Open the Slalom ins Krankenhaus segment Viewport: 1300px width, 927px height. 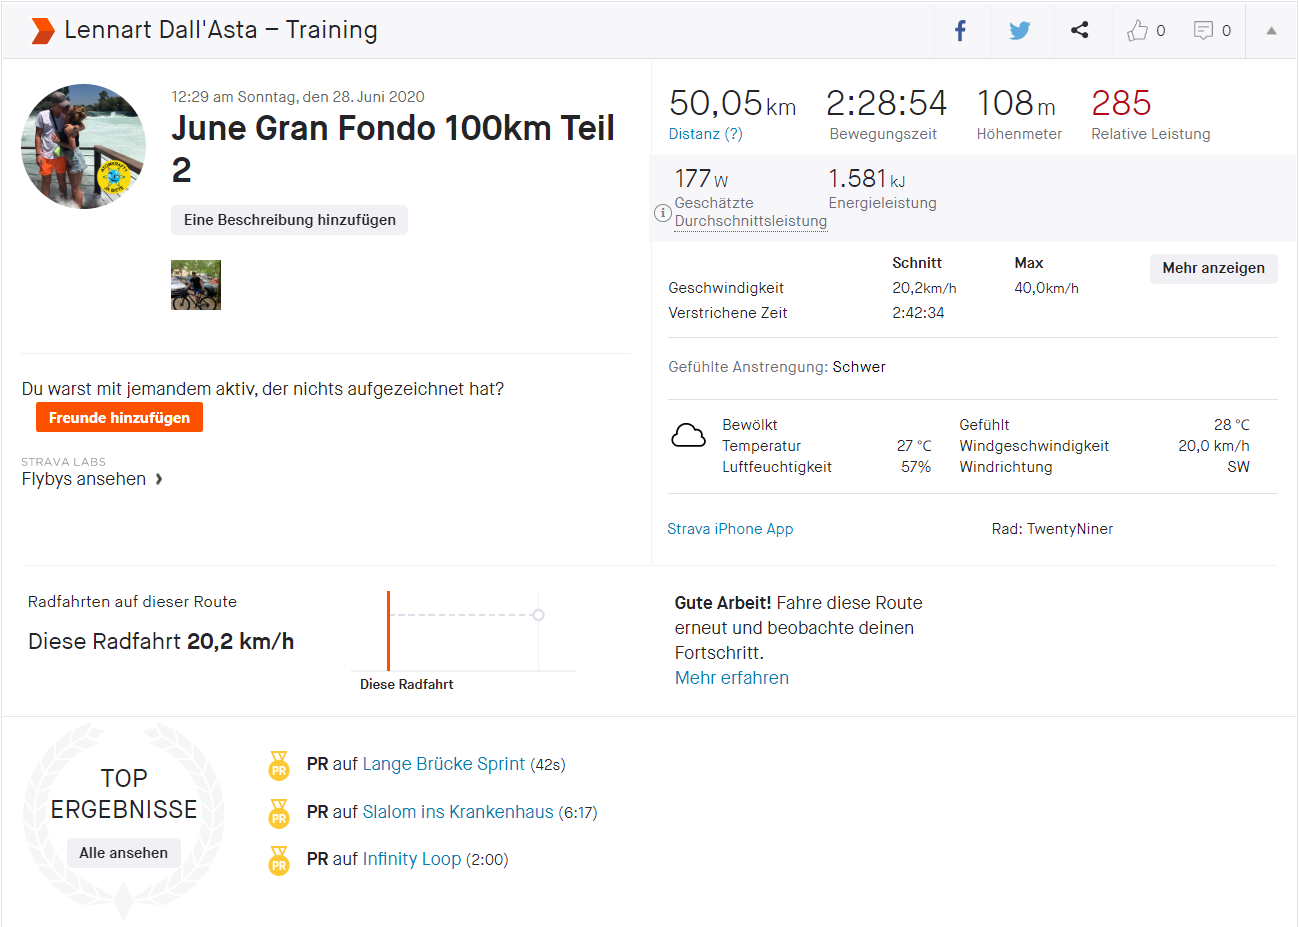[x=458, y=812]
